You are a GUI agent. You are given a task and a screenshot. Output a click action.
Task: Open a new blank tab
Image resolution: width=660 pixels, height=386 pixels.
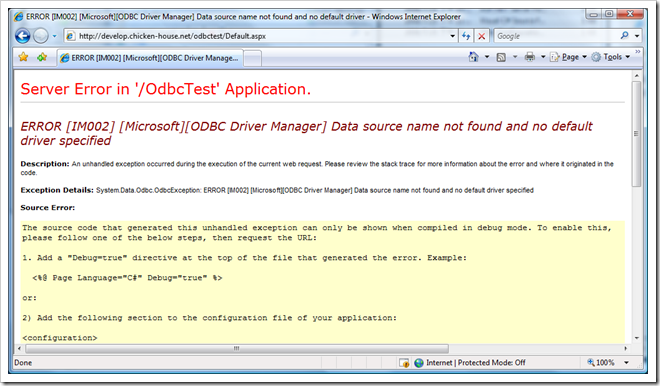tap(253, 59)
